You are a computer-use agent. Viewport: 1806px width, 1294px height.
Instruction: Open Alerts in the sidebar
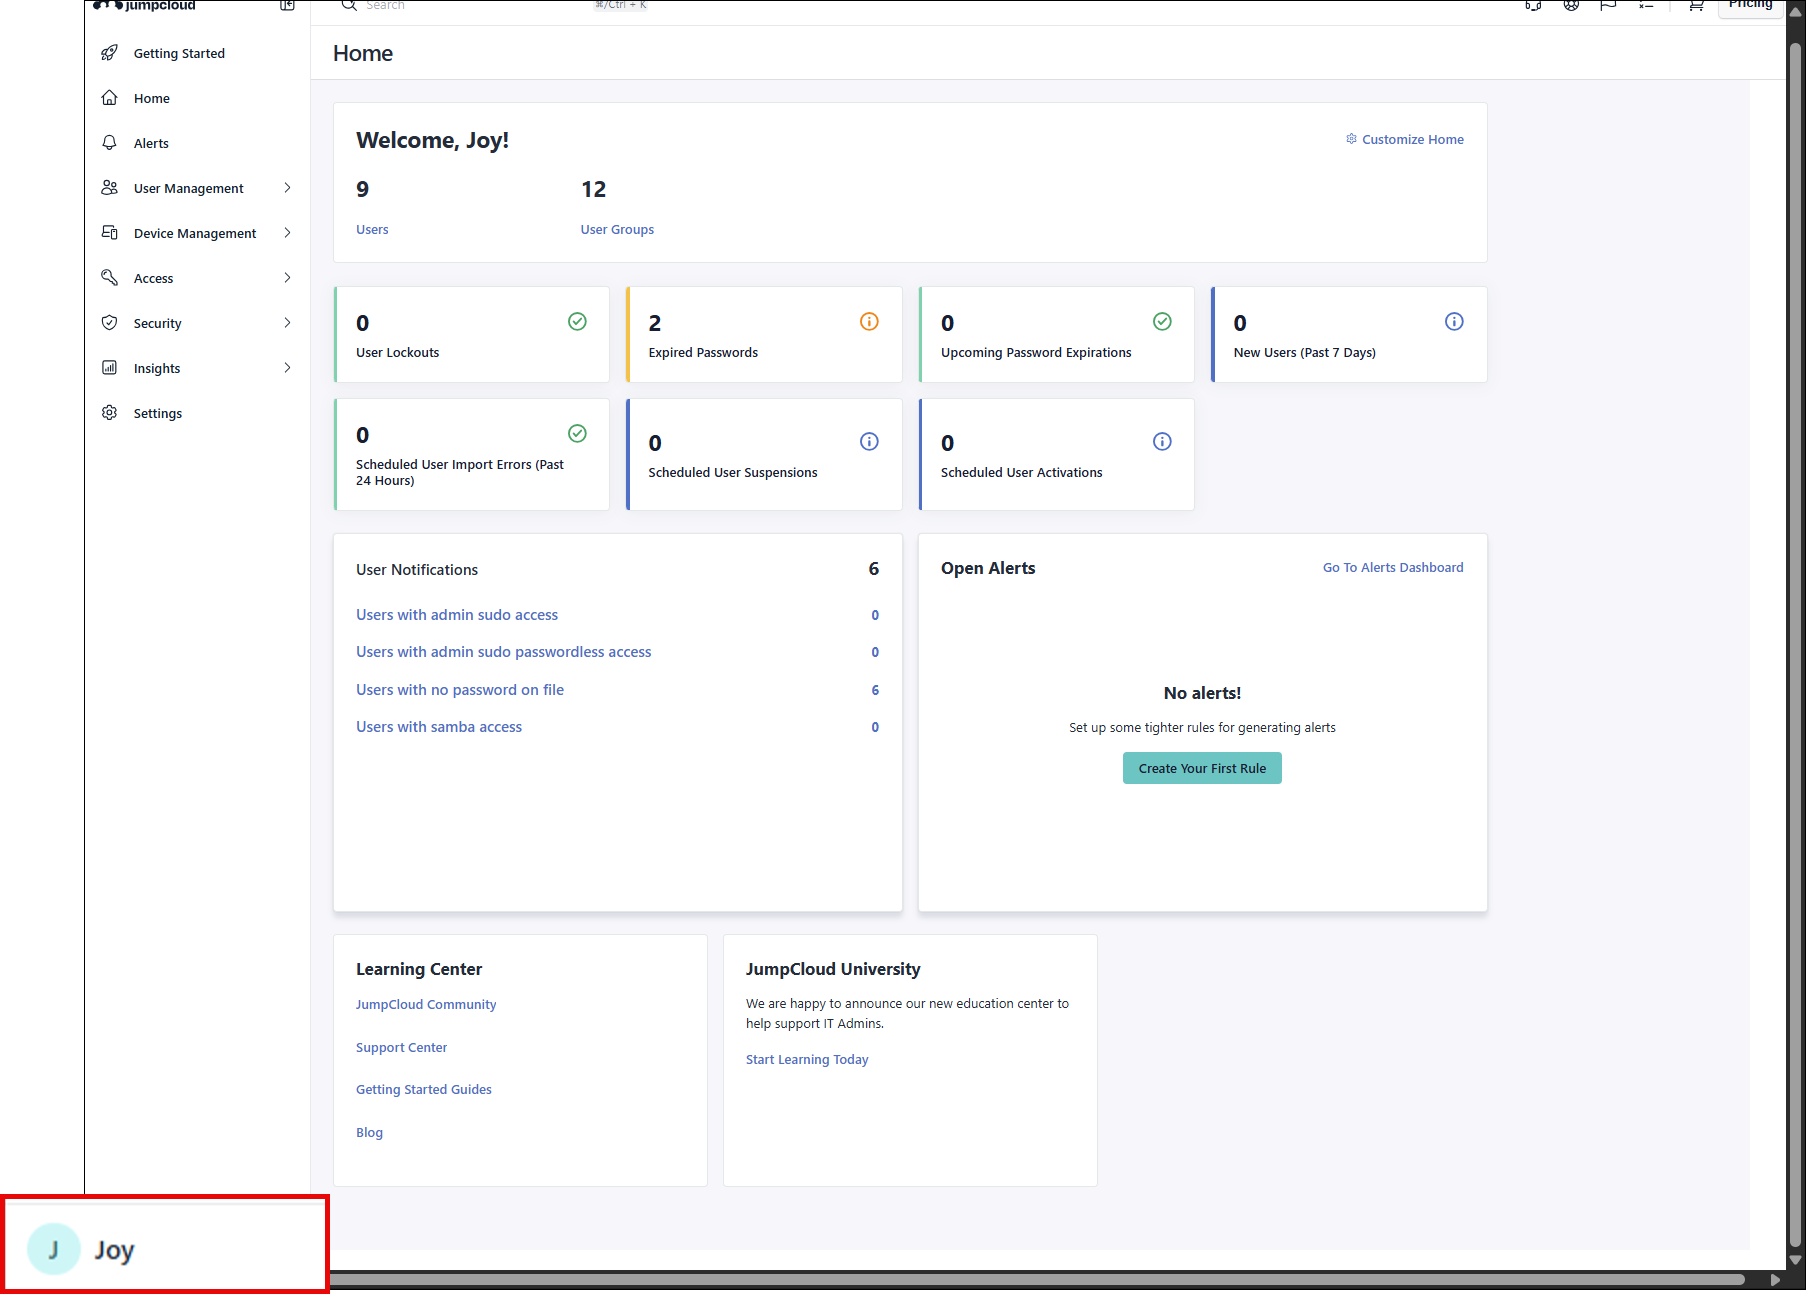(151, 143)
